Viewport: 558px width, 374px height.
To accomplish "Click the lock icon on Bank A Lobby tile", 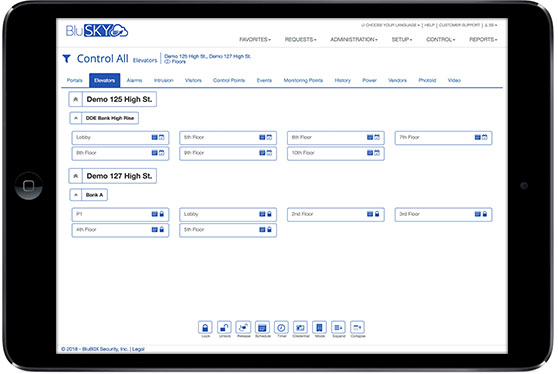I will [x=269, y=214].
